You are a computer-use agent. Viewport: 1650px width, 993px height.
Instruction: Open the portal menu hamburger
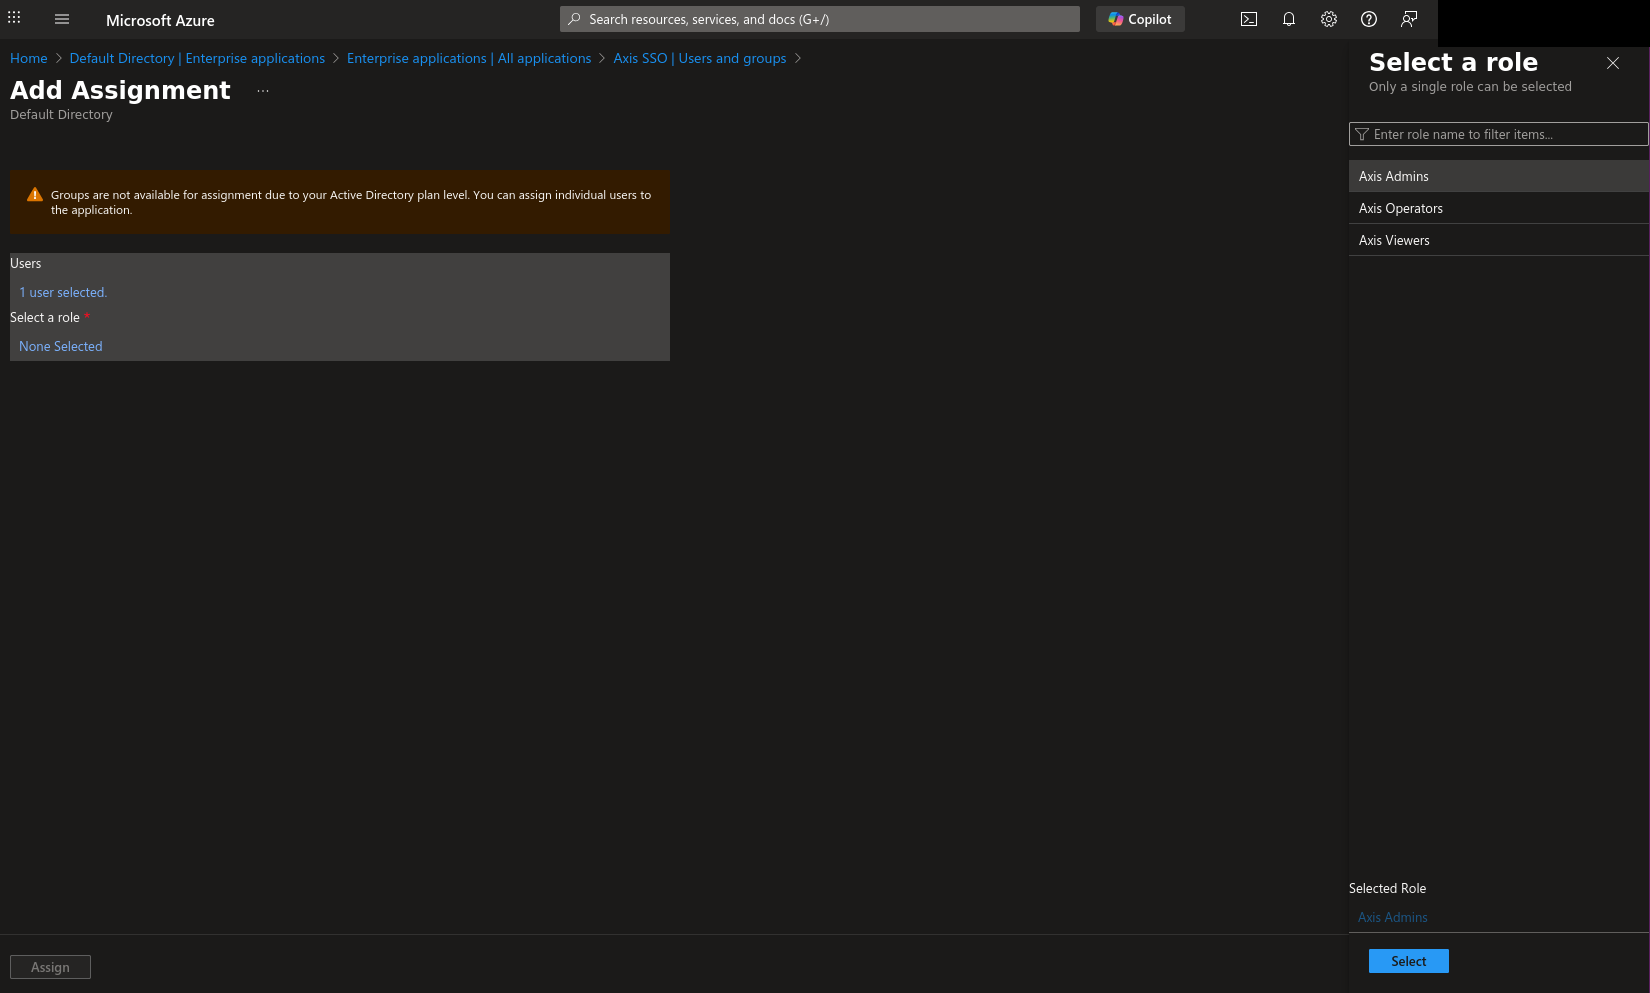(62, 19)
